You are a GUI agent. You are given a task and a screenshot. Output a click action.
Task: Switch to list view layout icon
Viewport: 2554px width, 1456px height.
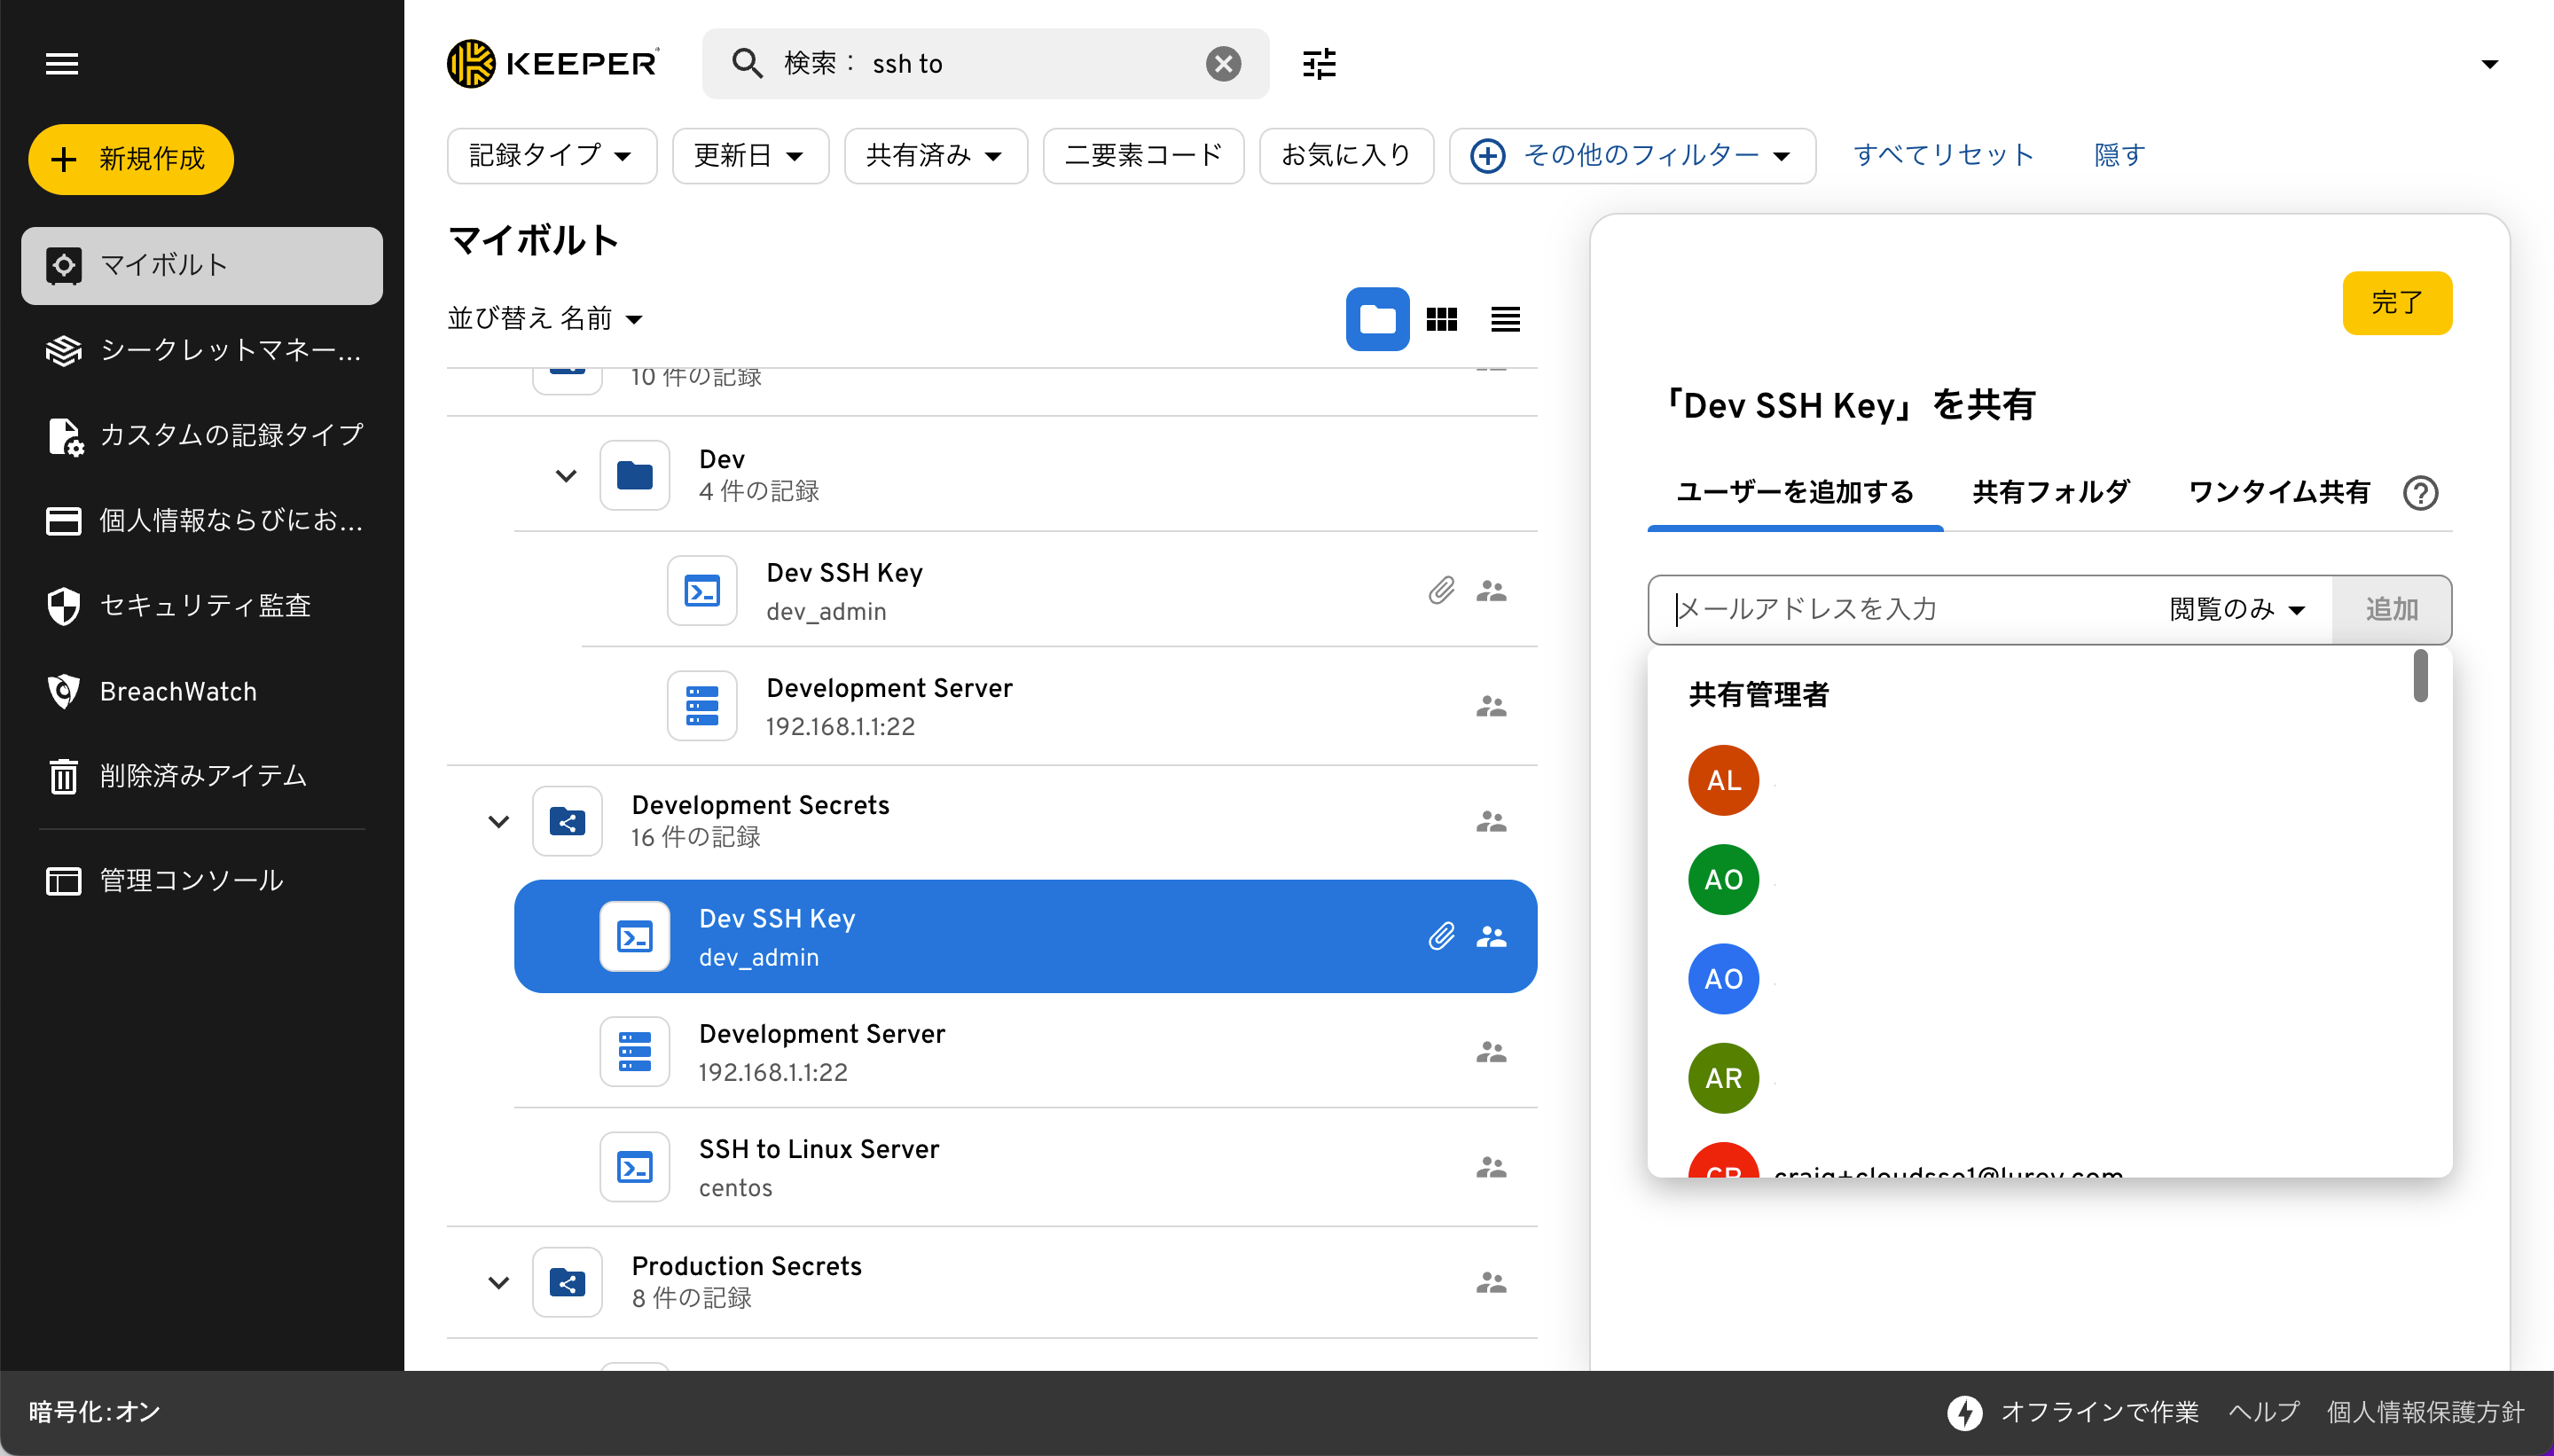point(1505,319)
